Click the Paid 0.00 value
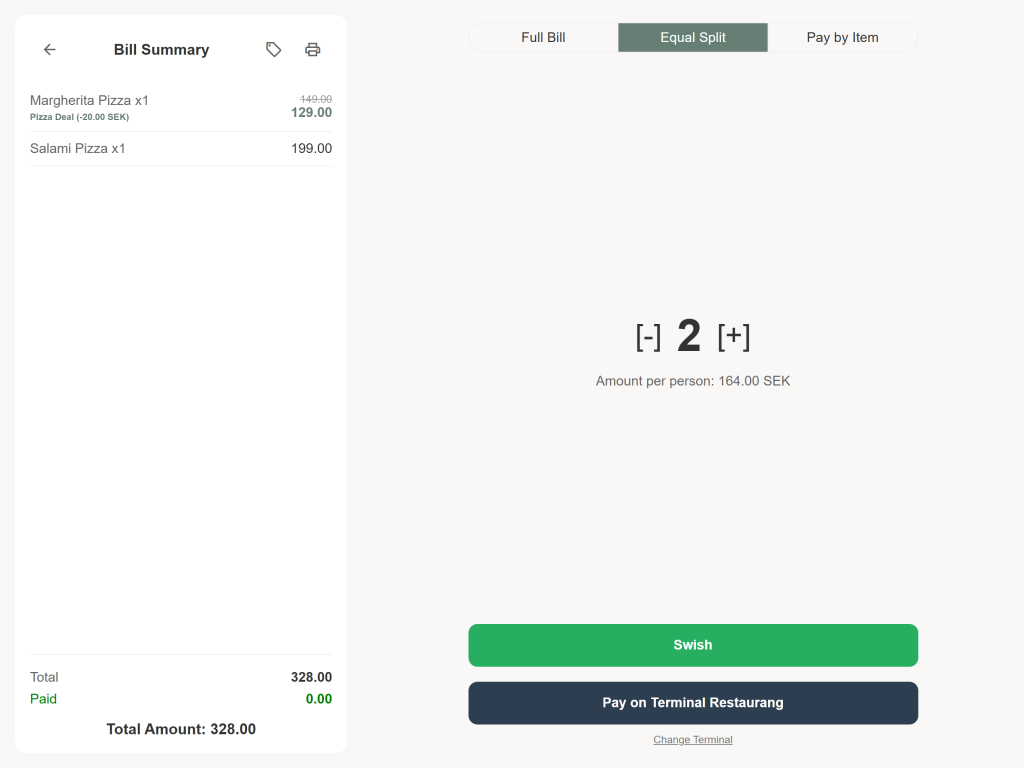 tap(319, 699)
